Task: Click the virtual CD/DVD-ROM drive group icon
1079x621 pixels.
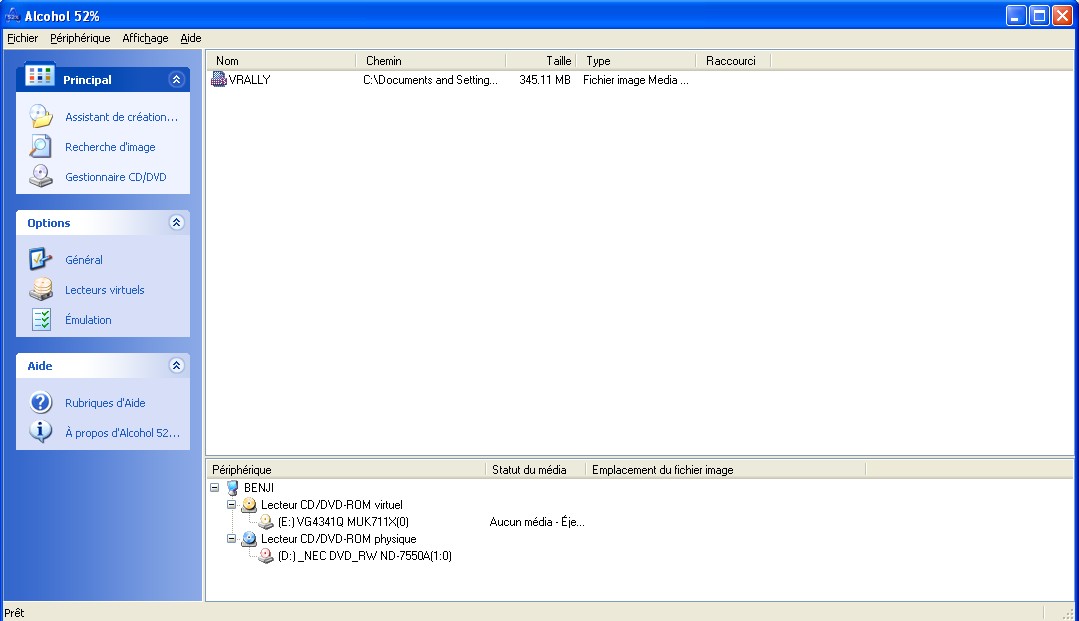Action: (249, 505)
